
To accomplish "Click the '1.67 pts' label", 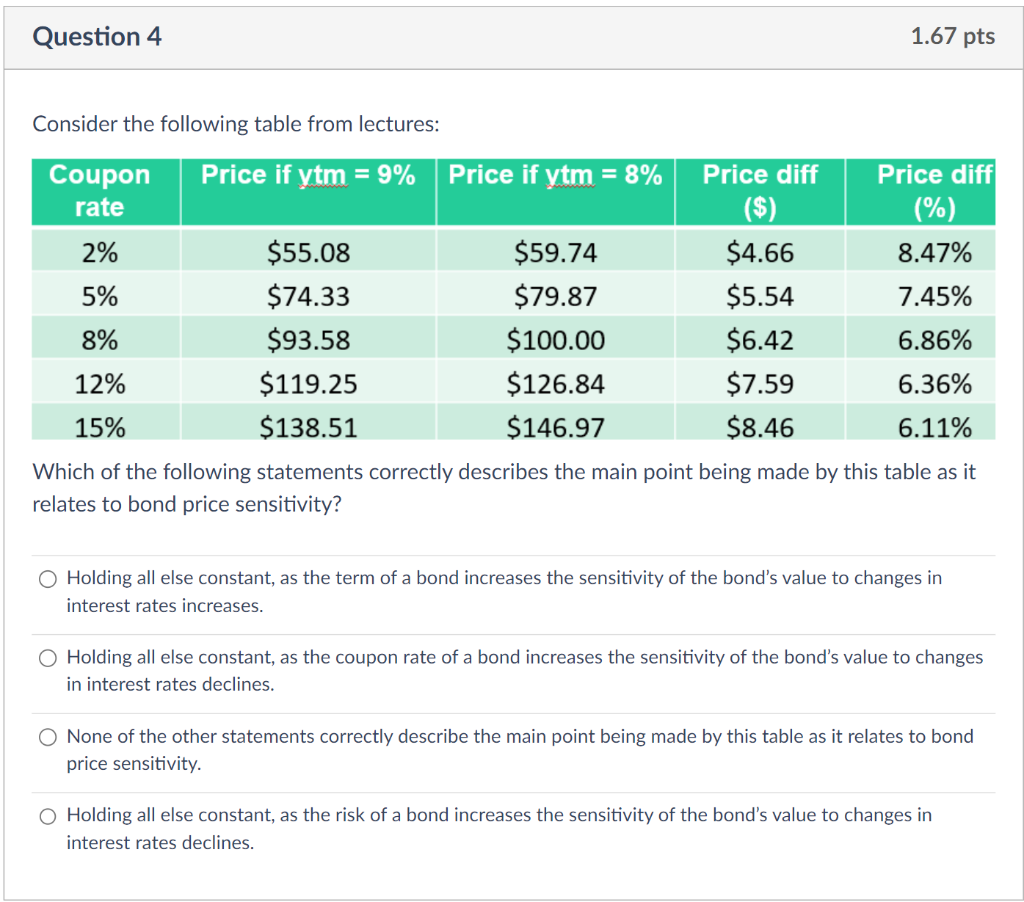I will click(952, 36).
